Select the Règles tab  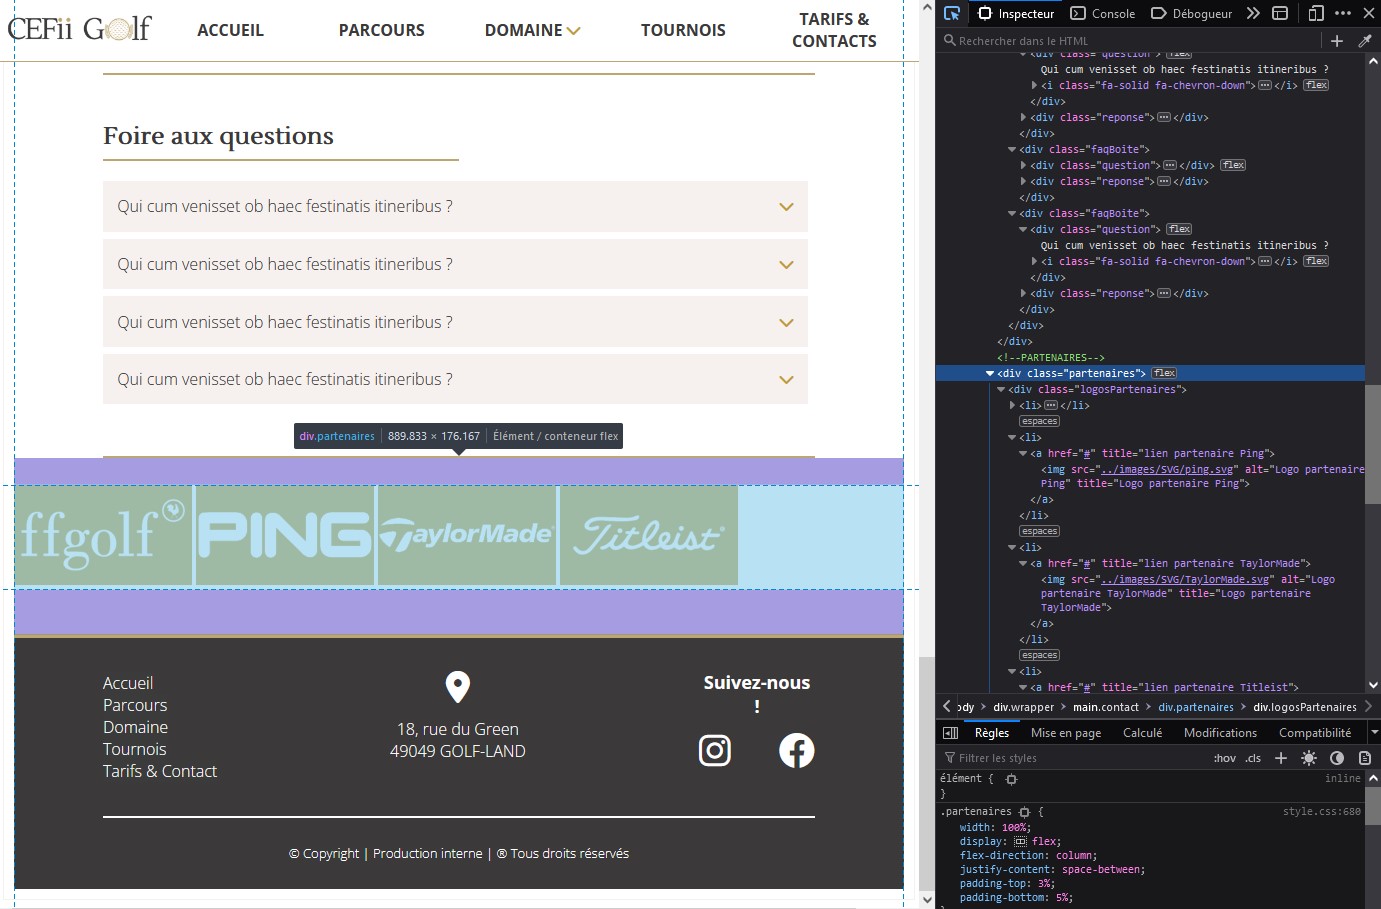point(992,733)
